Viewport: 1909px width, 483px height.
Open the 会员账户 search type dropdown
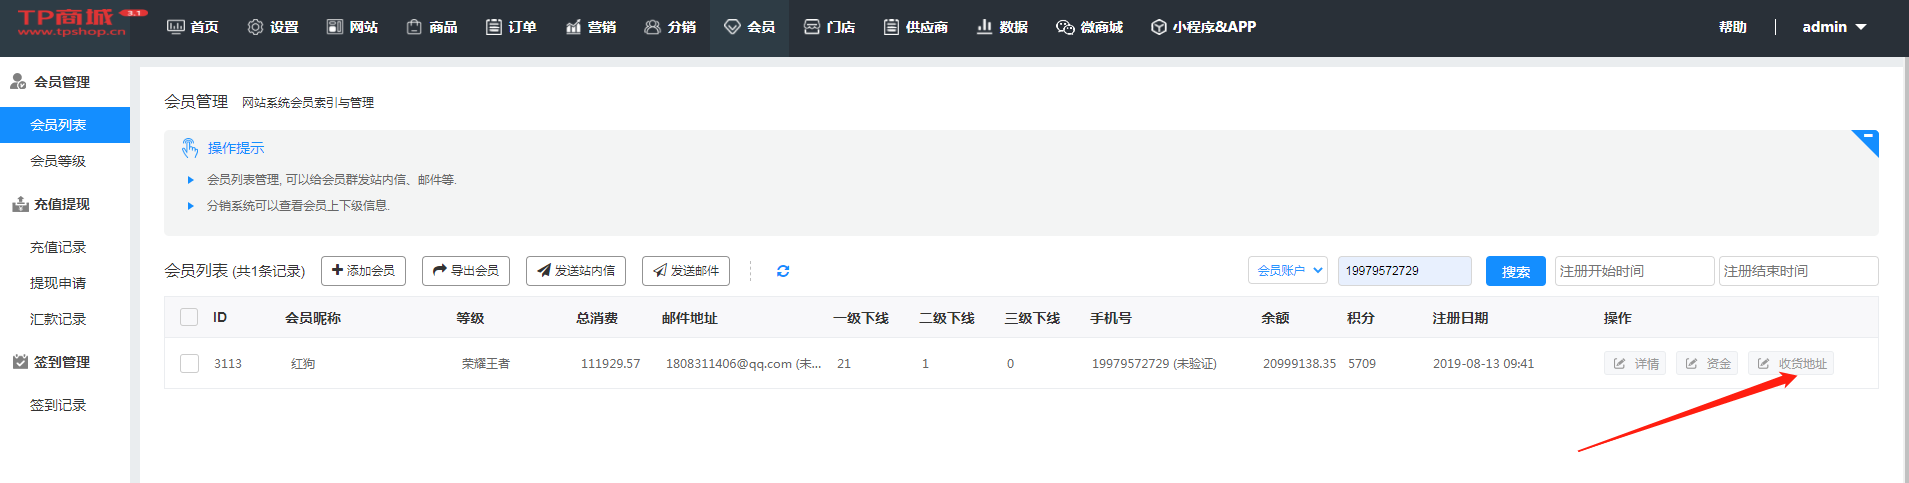[x=1288, y=271]
